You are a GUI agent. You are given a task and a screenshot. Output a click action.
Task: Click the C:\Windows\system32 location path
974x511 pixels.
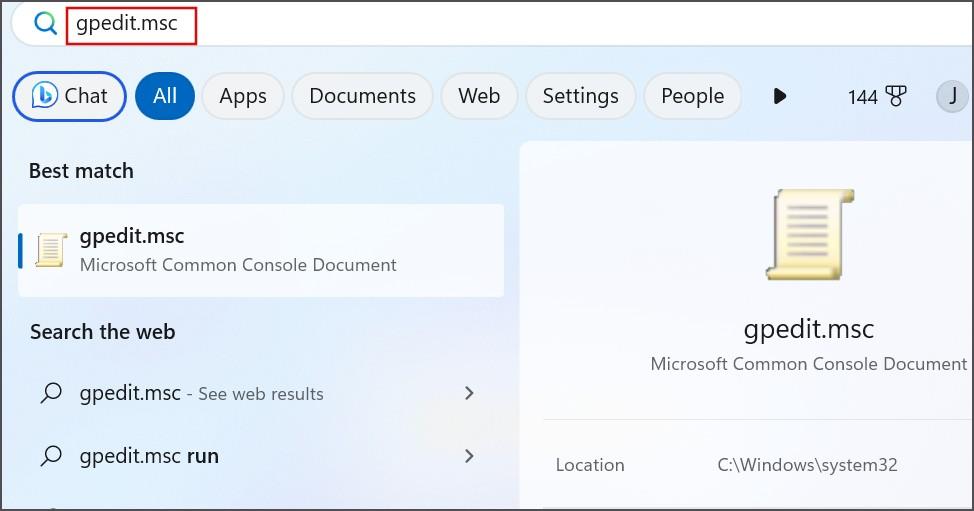click(x=808, y=464)
